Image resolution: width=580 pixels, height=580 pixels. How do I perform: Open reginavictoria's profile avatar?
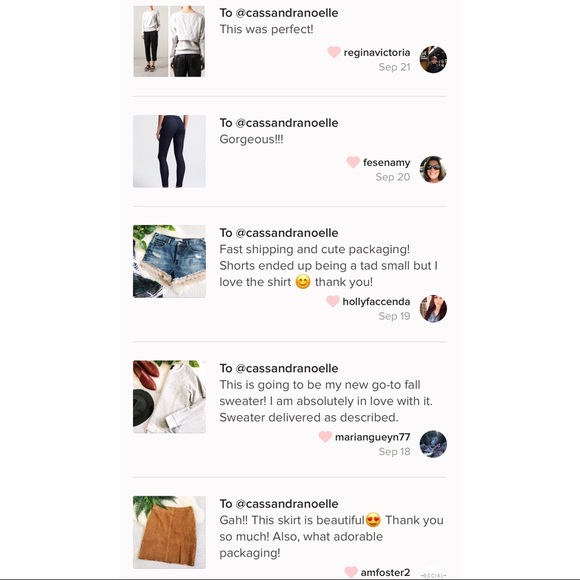433,60
